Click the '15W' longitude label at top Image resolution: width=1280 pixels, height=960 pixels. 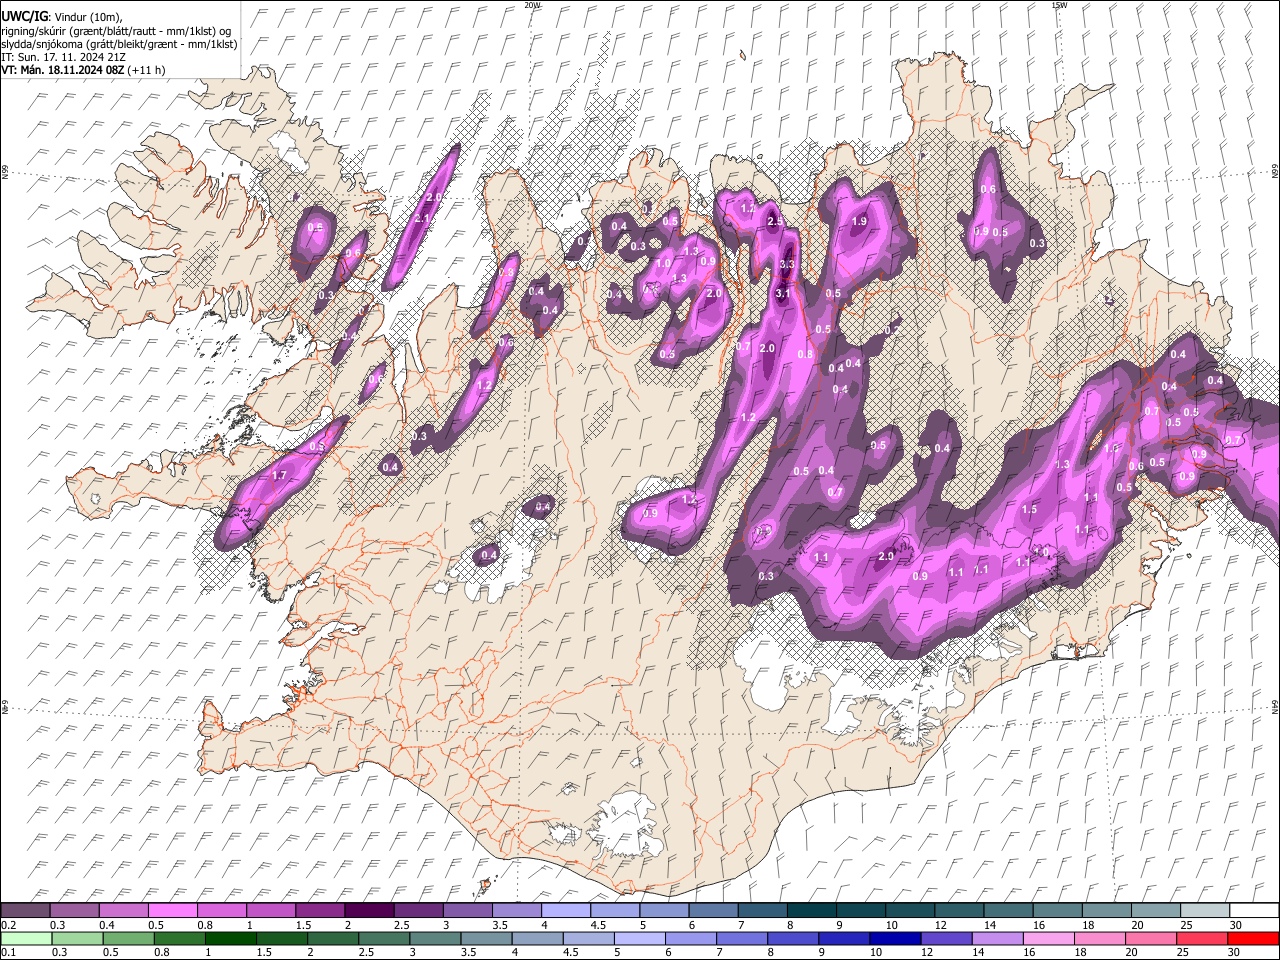click(1059, 5)
